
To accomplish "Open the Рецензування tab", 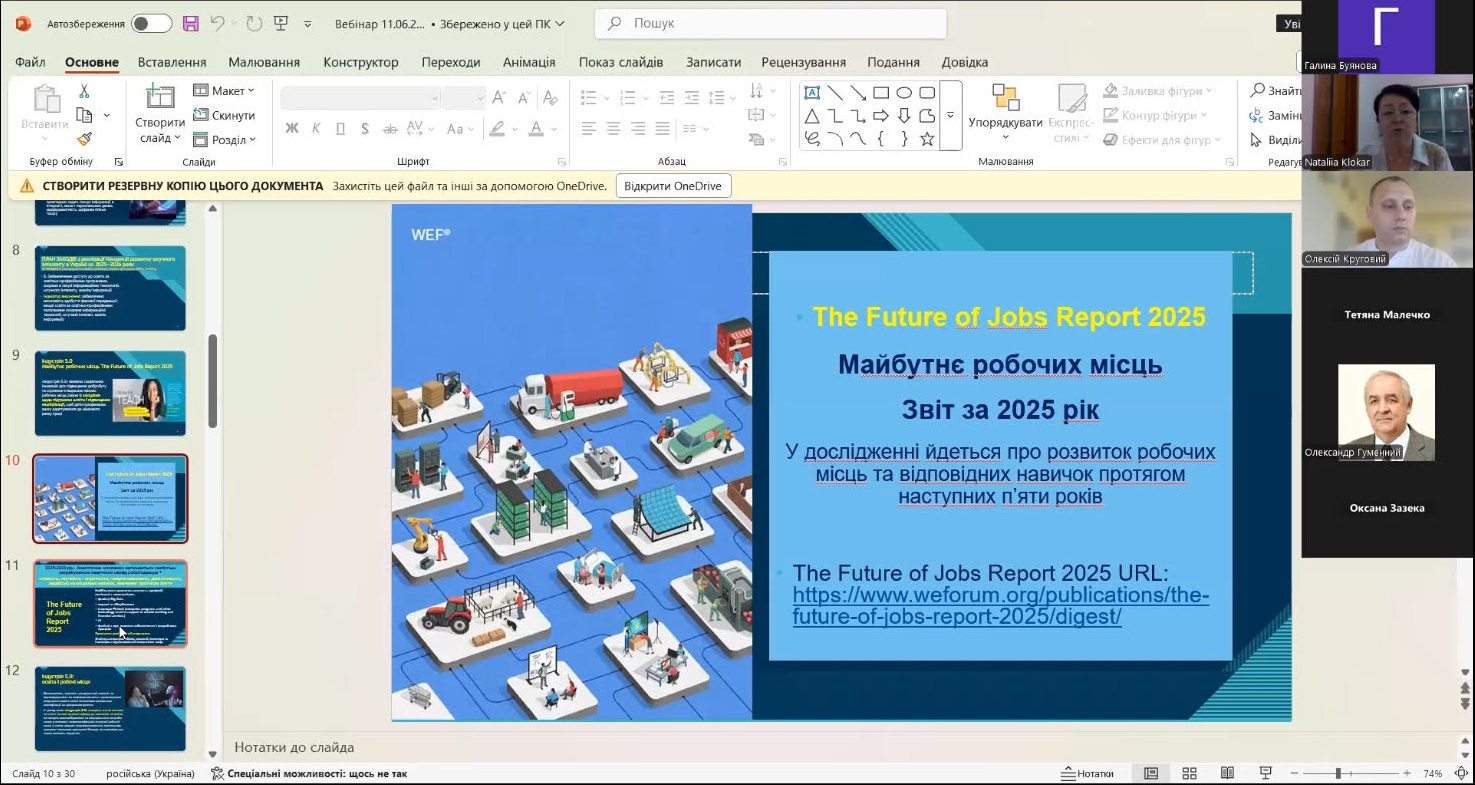I will 803,62.
